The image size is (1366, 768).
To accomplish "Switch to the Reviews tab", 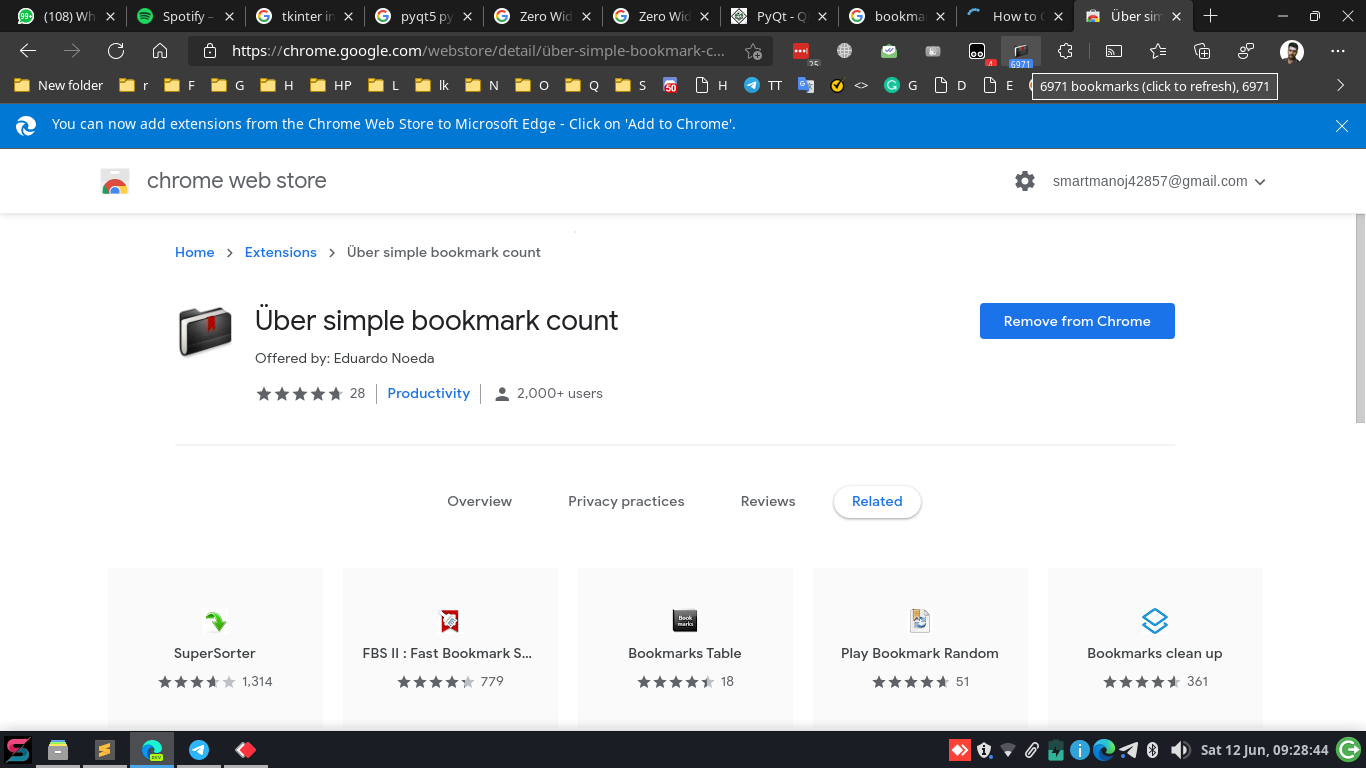I will (x=767, y=501).
